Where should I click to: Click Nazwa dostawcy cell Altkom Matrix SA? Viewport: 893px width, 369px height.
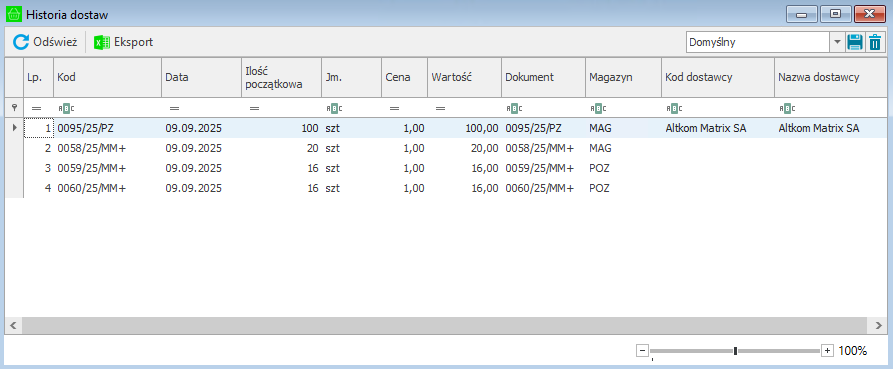830,128
